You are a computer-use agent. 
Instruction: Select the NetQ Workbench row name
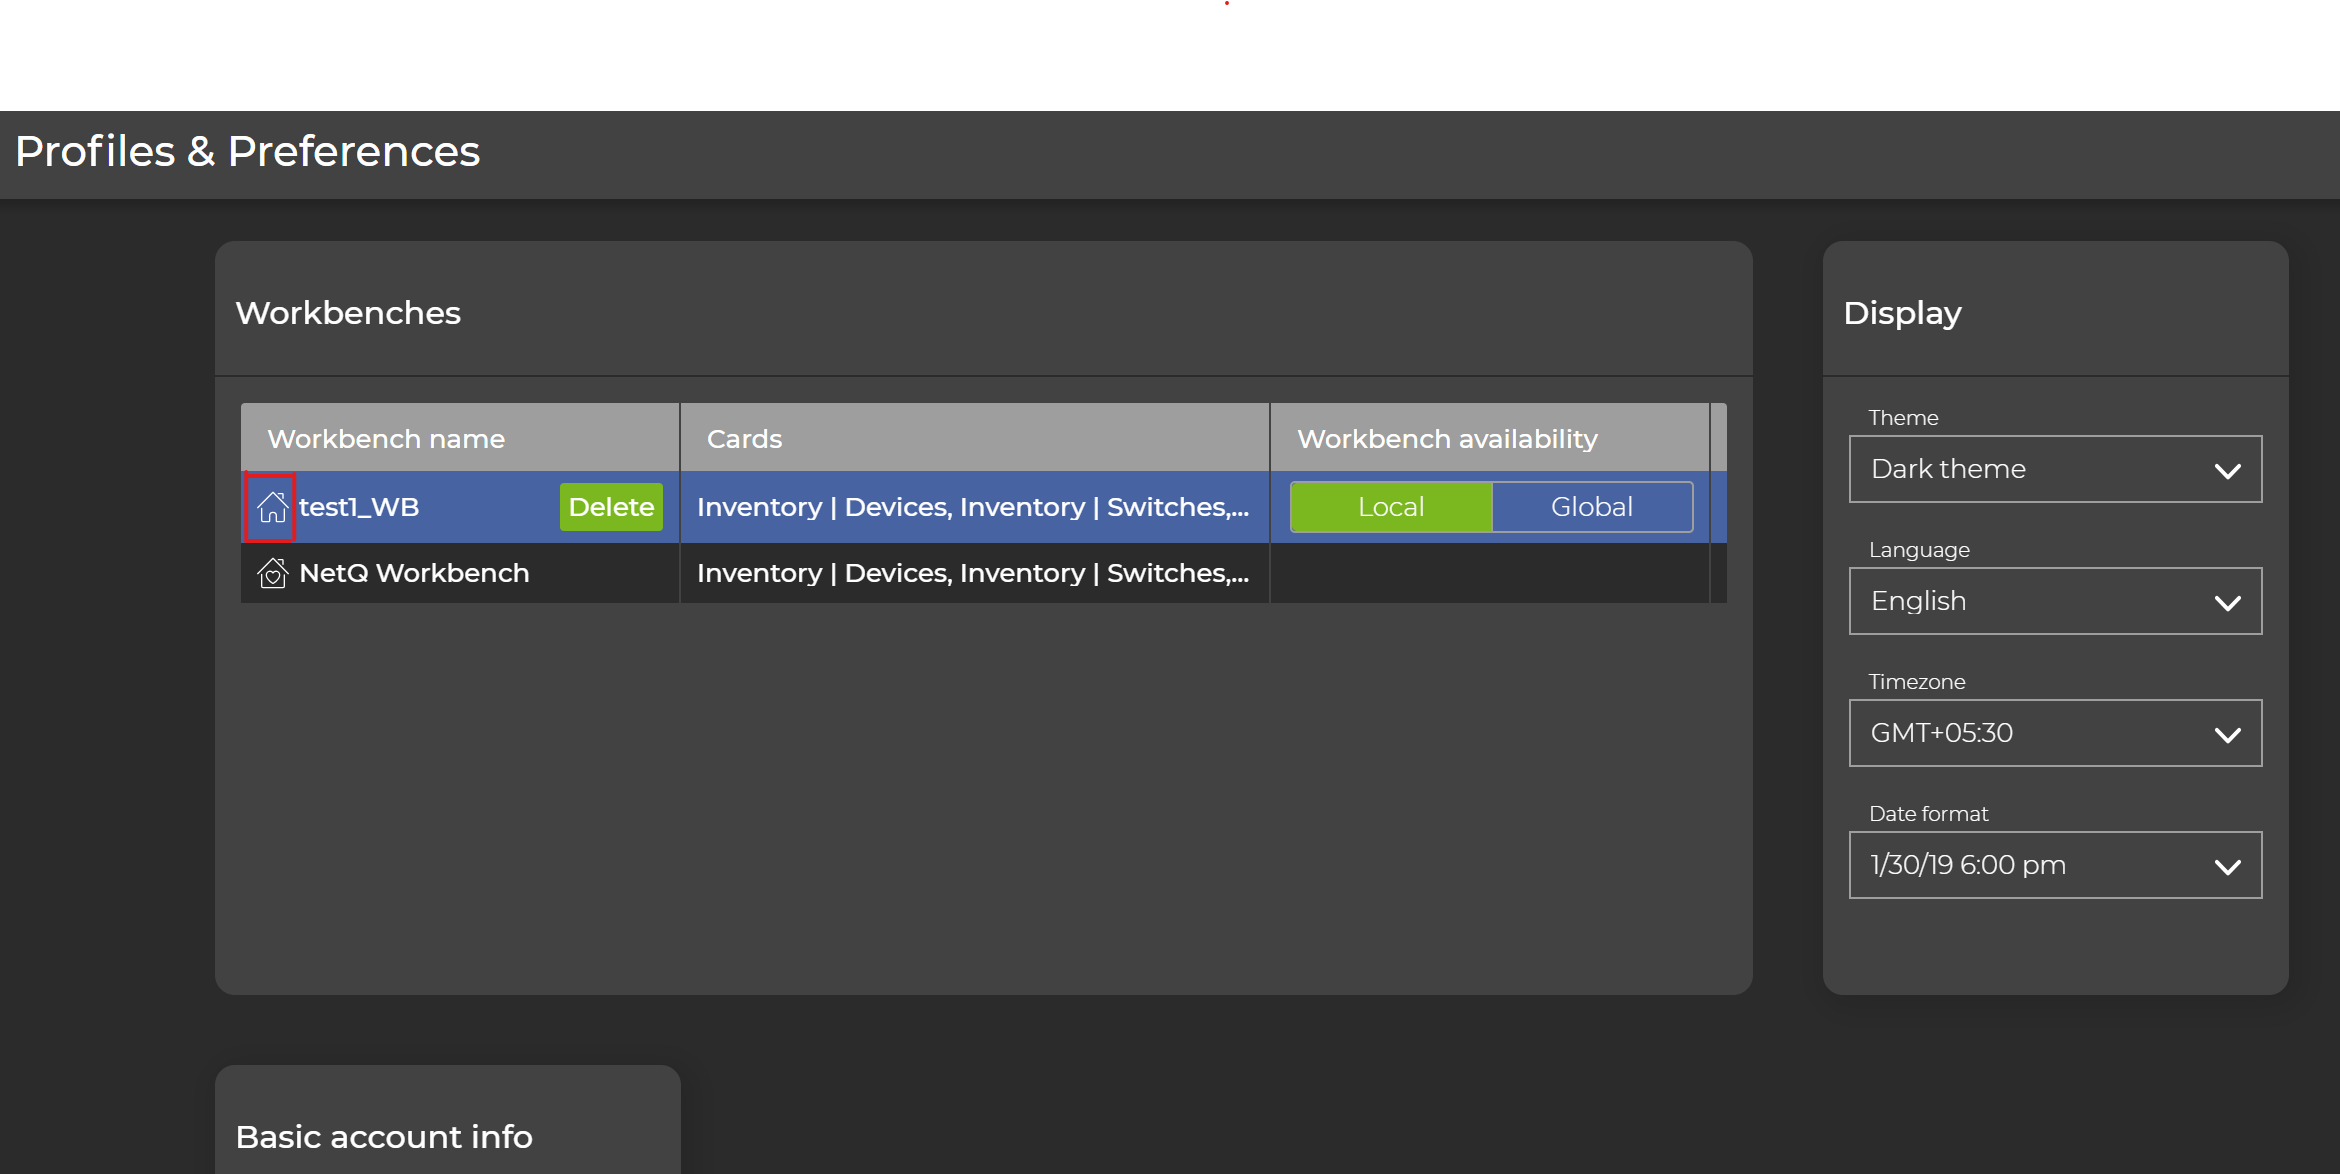pyautogui.click(x=414, y=573)
